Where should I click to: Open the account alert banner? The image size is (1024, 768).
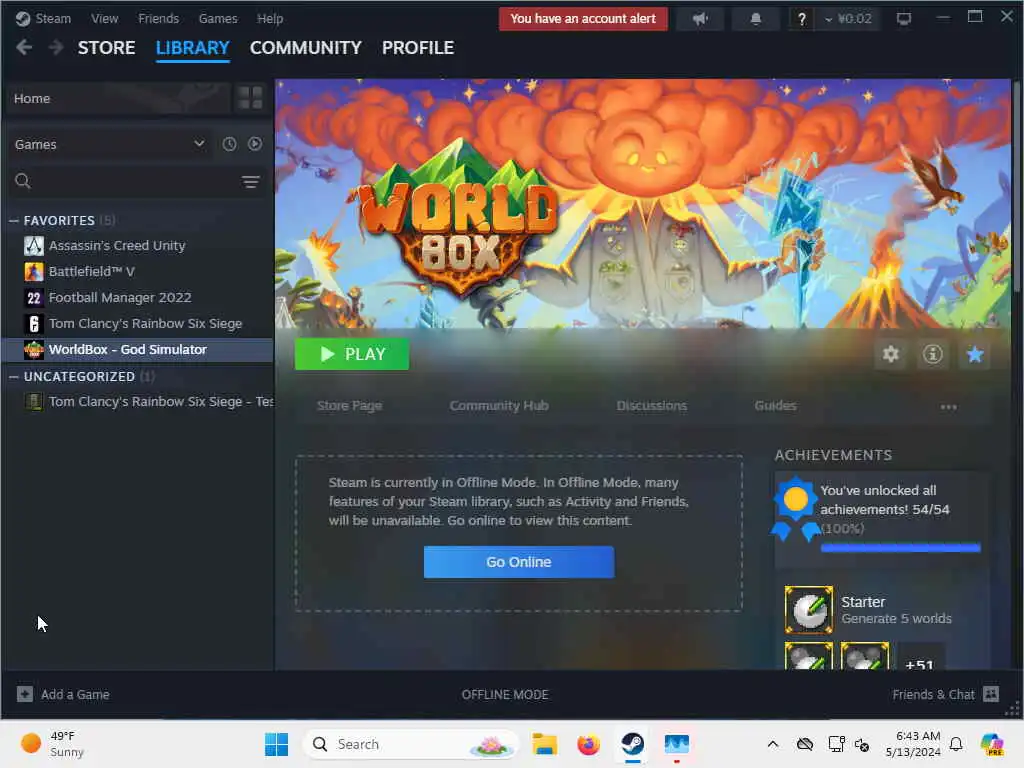pyautogui.click(x=583, y=19)
